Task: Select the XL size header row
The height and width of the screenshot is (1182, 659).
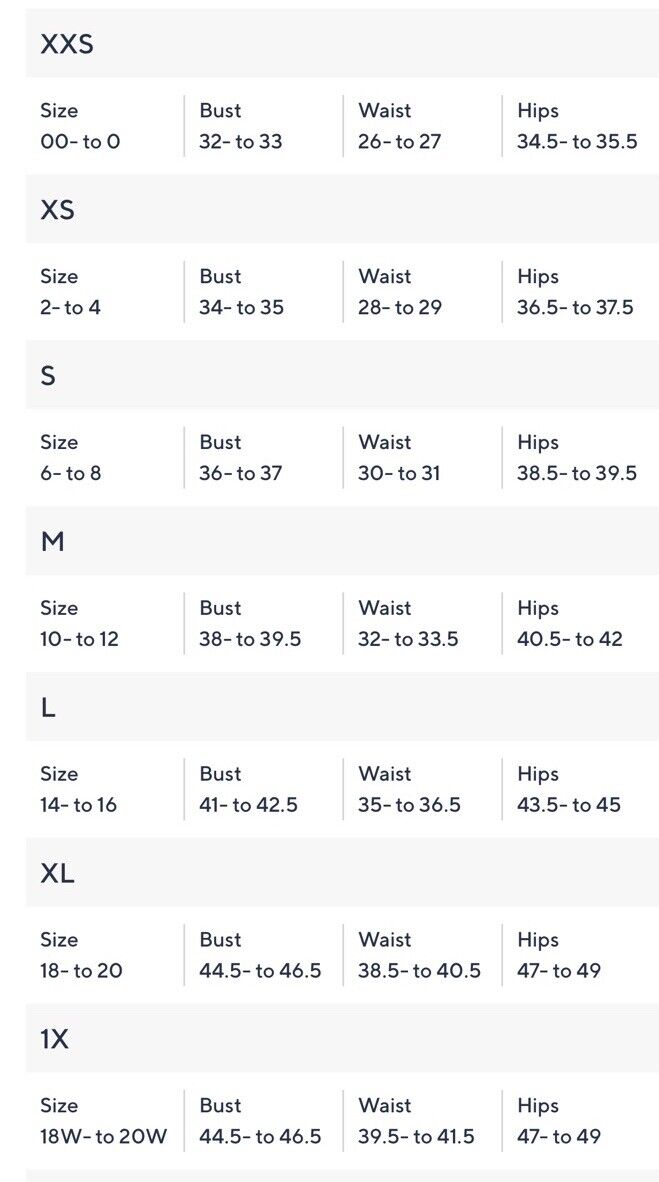Action: tap(342, 872)
